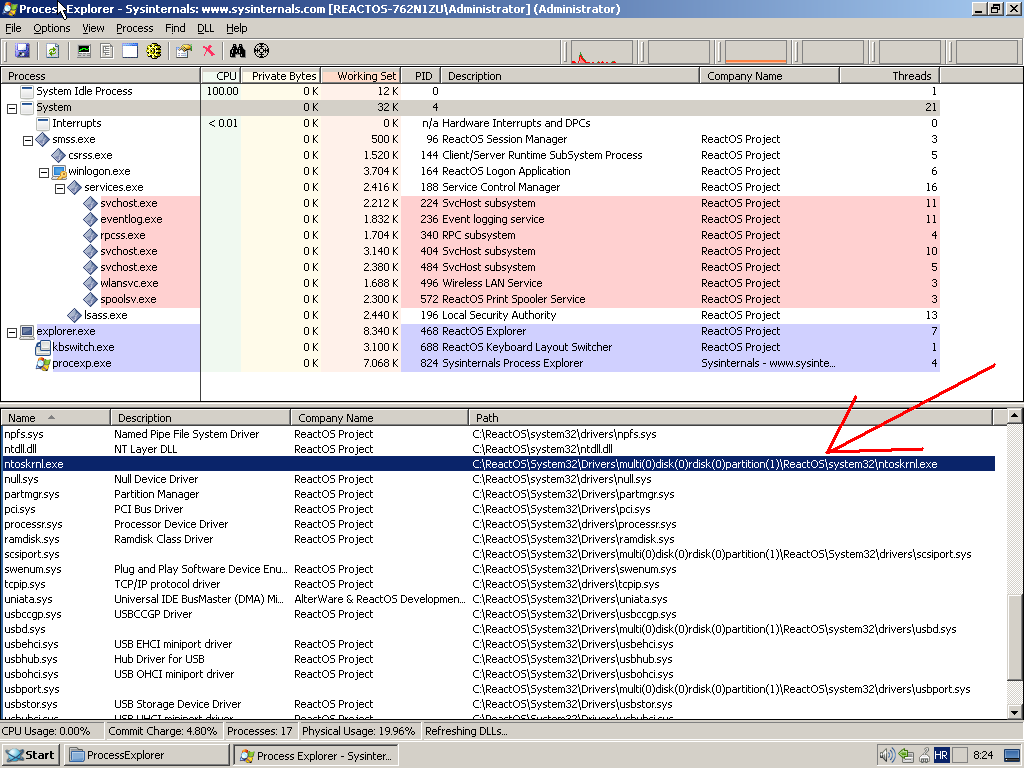Click the volume speaker tray icon
This screenshot has width=1024, height=768.
click(886, 755)
